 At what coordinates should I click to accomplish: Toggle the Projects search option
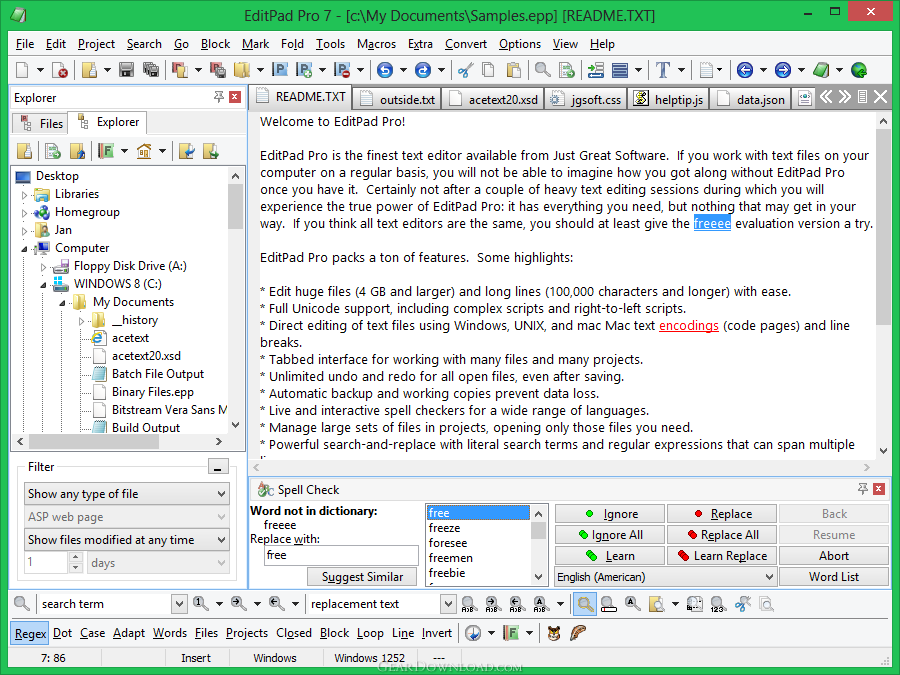coord(247,633)
